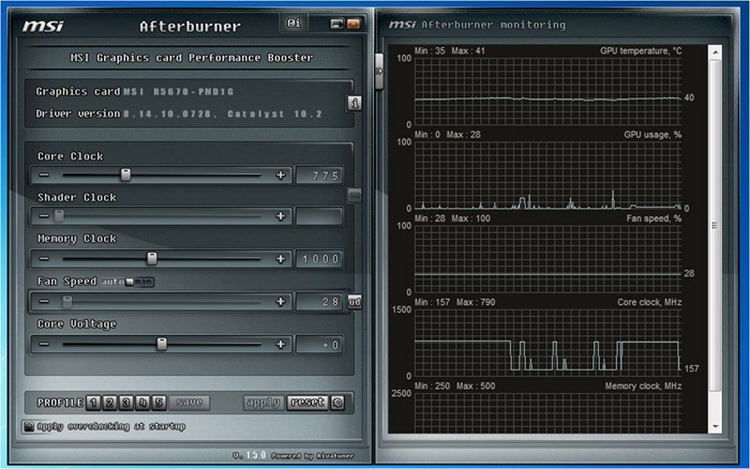
Task: Click the link clocks icon beside Shader Clock
Action: coord(354,195)
